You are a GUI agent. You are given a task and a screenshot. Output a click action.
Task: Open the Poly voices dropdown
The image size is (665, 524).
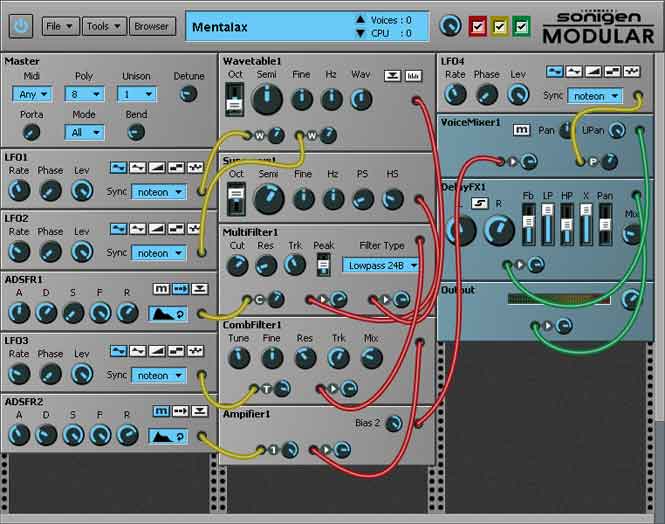coord(84,94)
